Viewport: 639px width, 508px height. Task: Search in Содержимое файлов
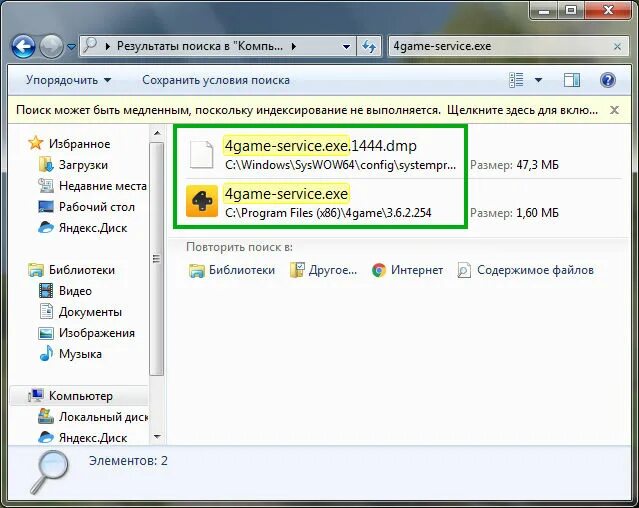525,270
